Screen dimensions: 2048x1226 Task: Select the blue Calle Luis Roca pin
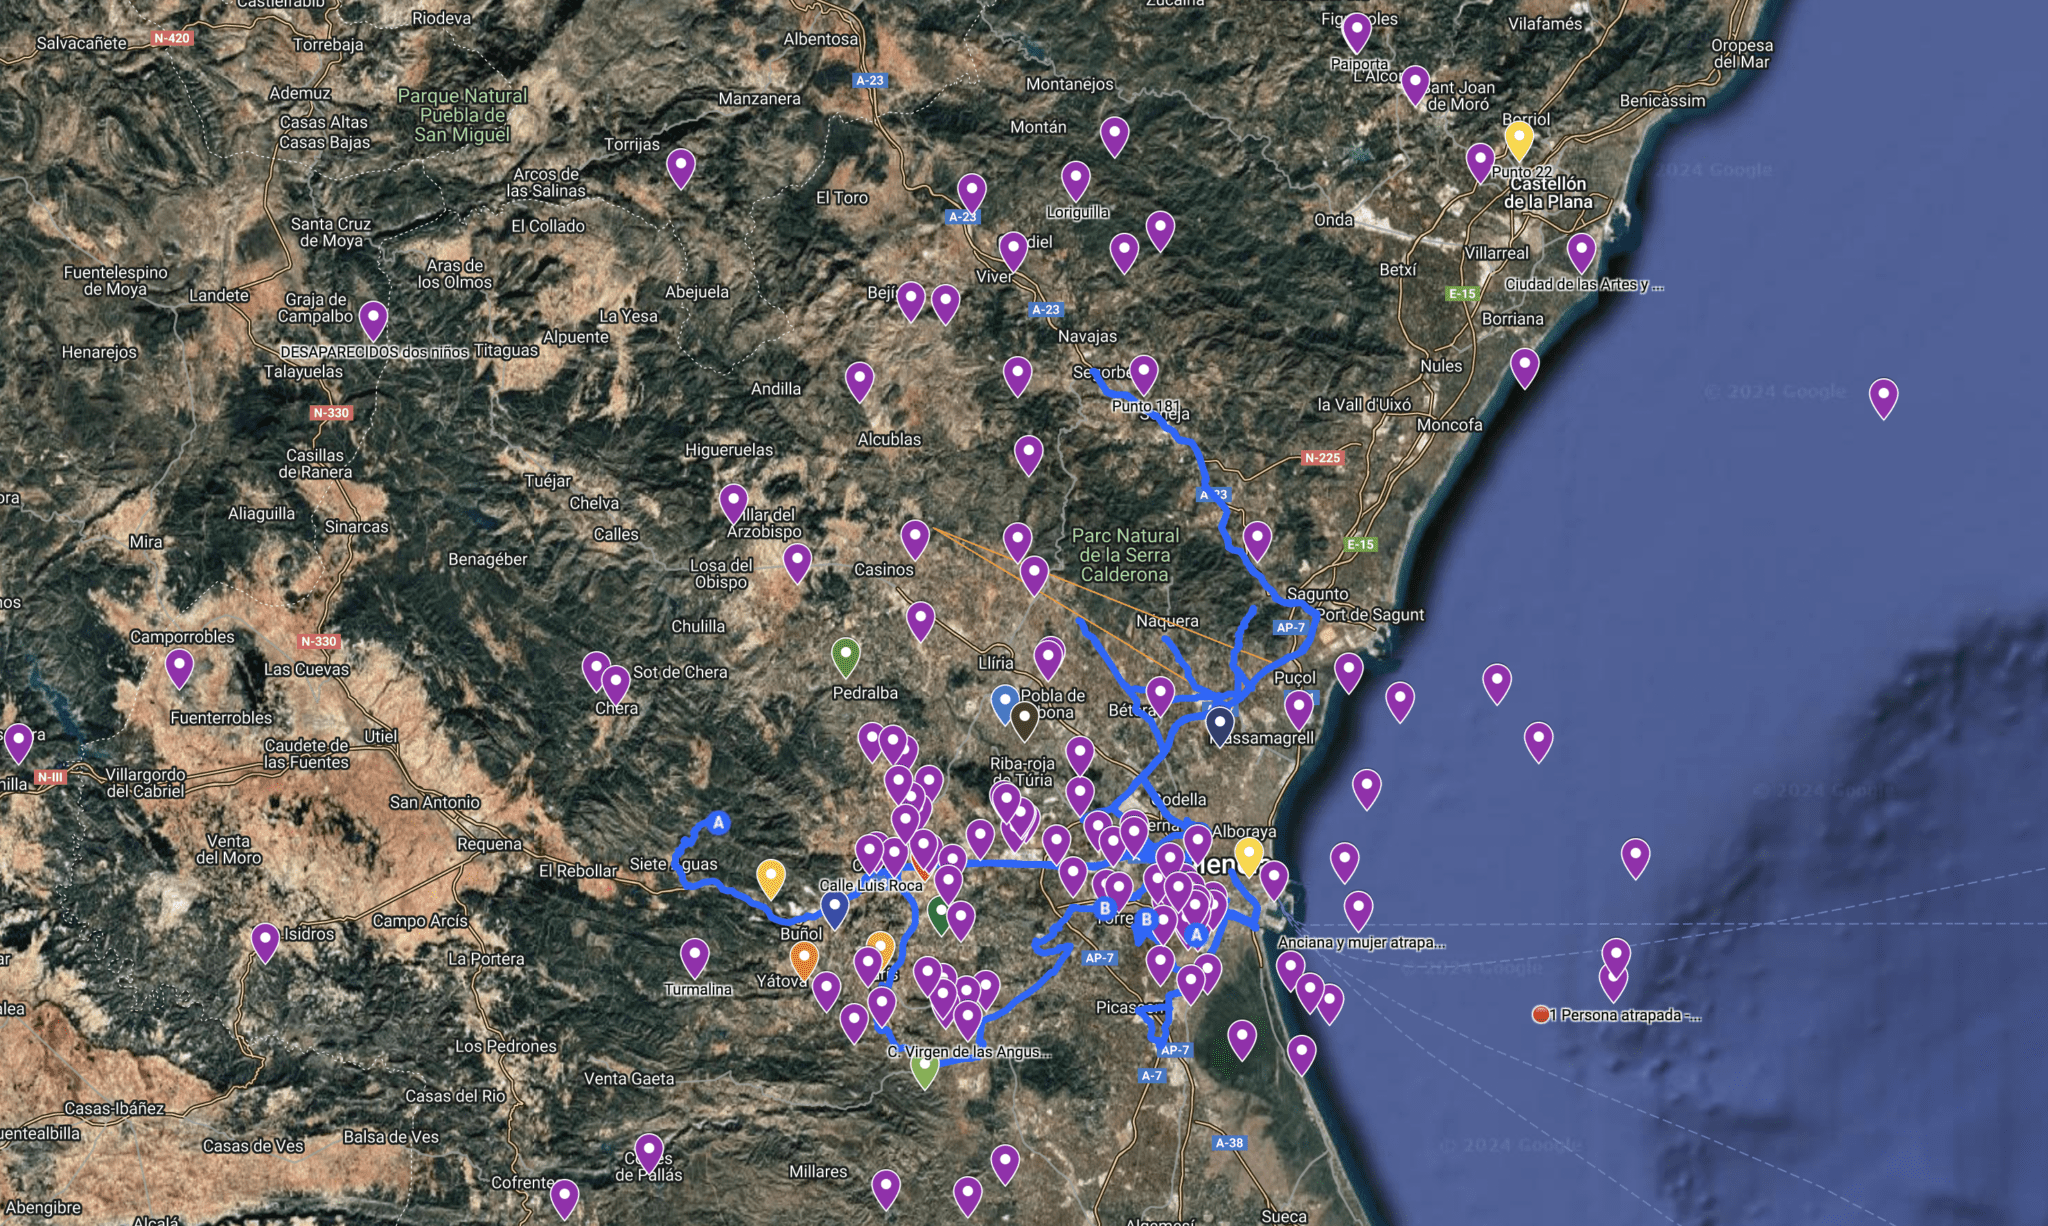tap(834, 909)
